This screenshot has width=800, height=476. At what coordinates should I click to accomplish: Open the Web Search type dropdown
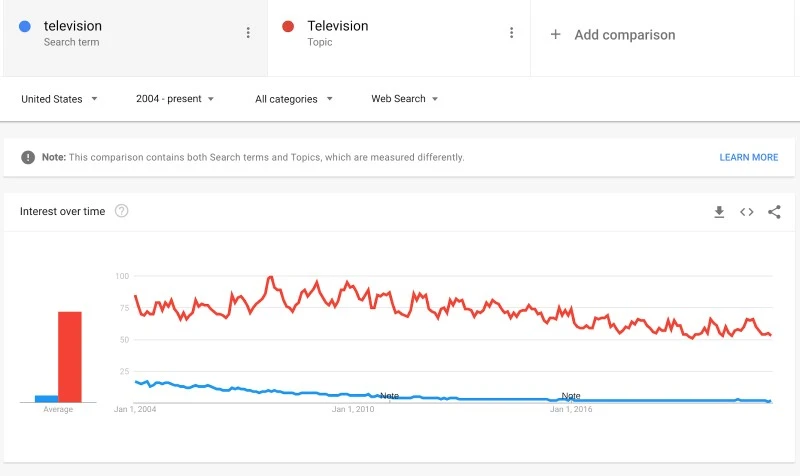[x=405, y=99]
